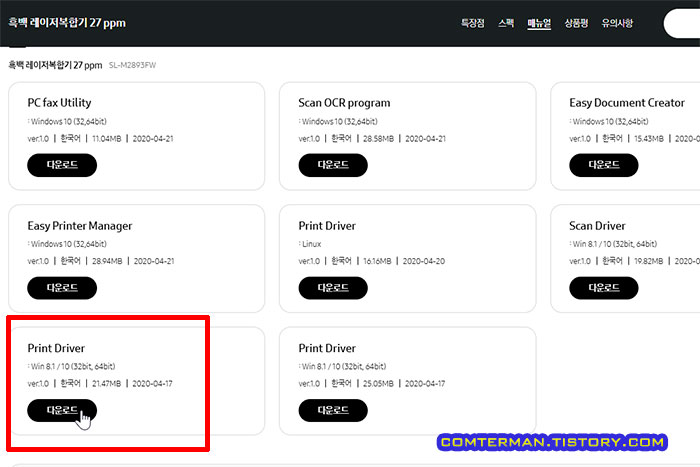Download the Scan Driver
Screen dimensions: 700x467
coord(604,288)
